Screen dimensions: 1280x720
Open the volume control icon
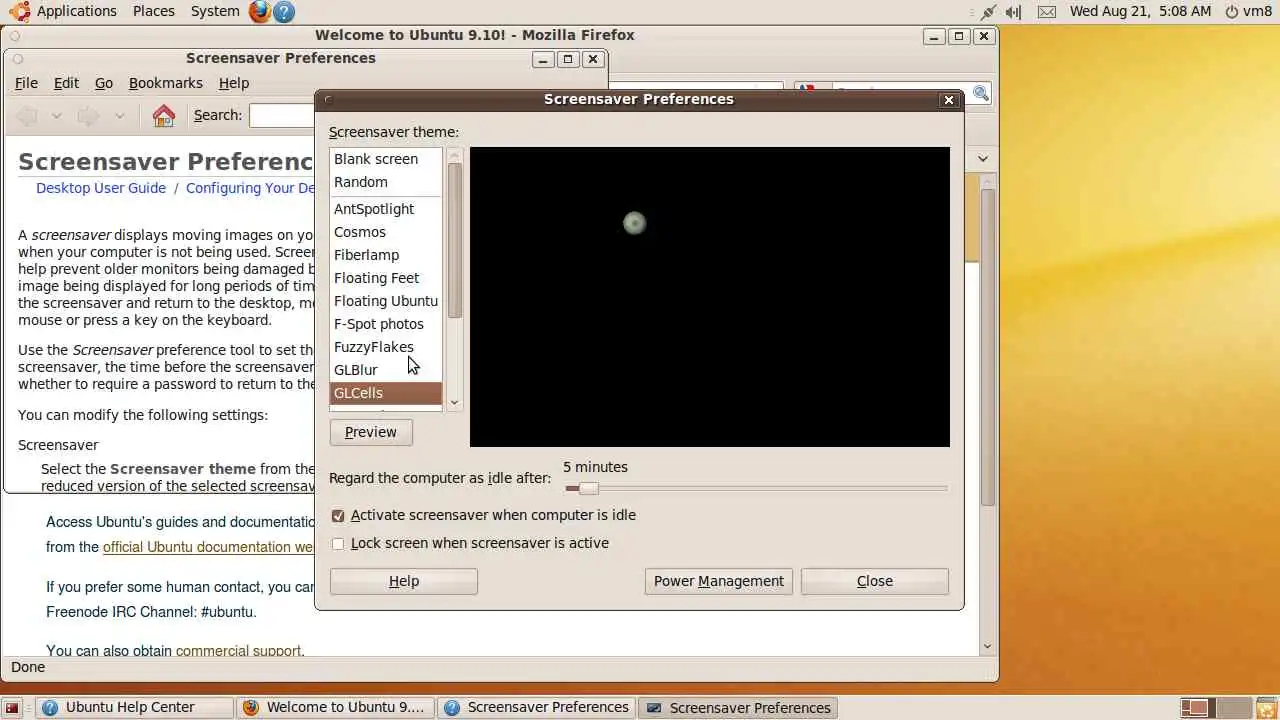[x=1014, y=12]
